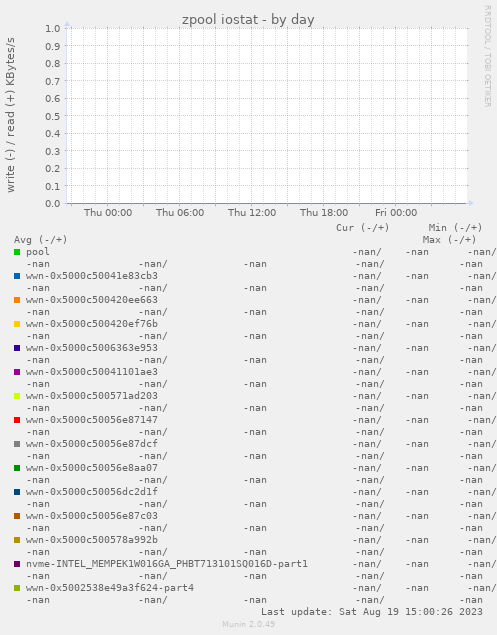Select the wwn-0x5000c500578a992b label
The height and width of the screenshot is (635, 497).
[92, 540]
